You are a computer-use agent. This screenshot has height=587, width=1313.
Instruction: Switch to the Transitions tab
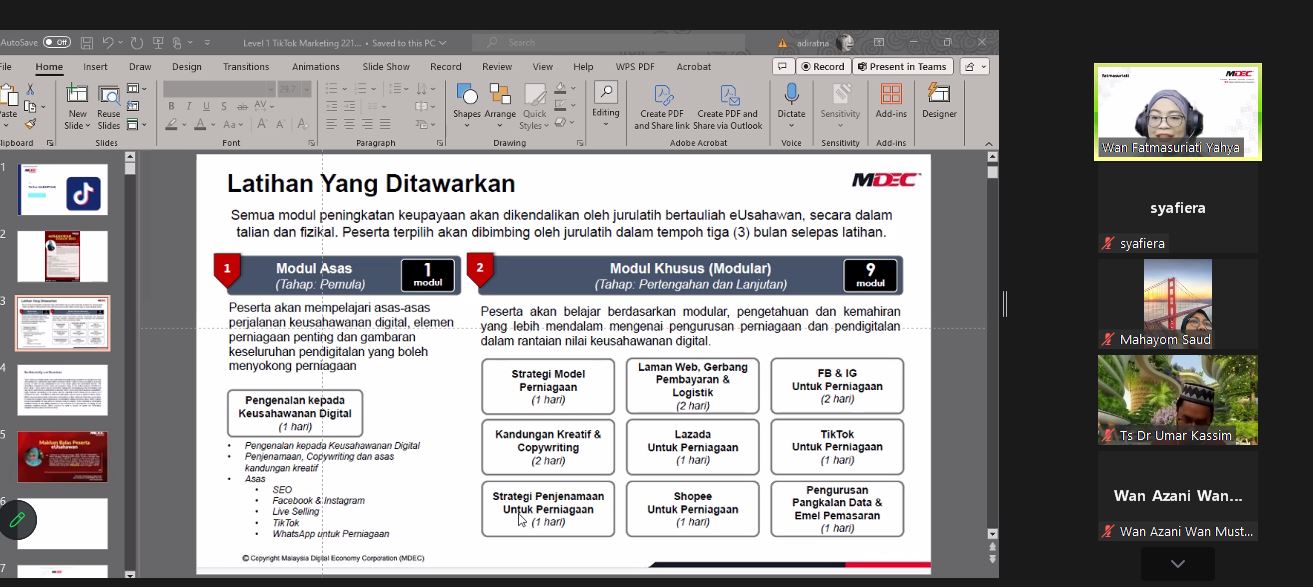pyautogui.click(x=246, y=67)
